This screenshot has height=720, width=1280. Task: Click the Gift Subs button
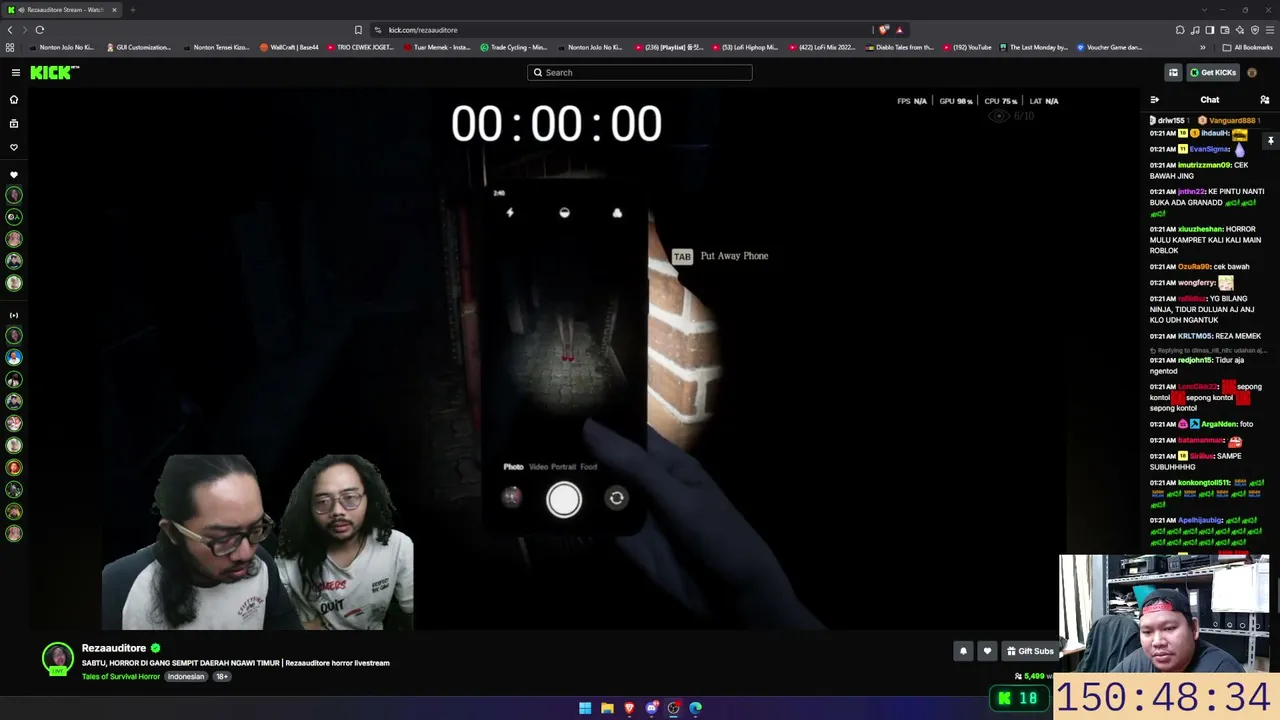point(1030,651)
